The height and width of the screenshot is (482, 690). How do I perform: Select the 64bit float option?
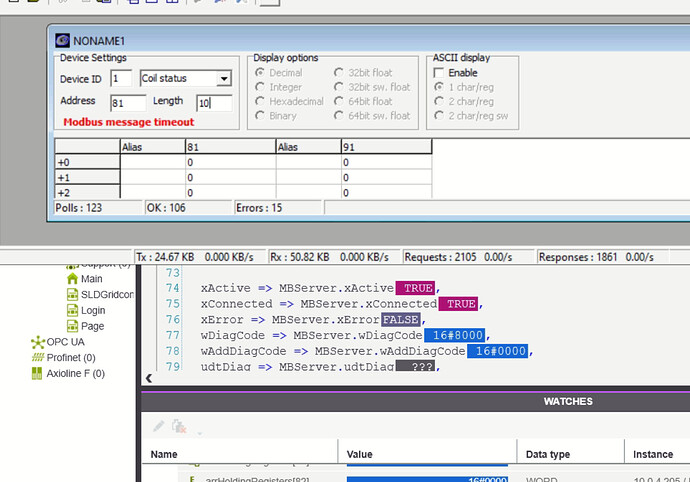pyautogui.click(x=338, y=101)
